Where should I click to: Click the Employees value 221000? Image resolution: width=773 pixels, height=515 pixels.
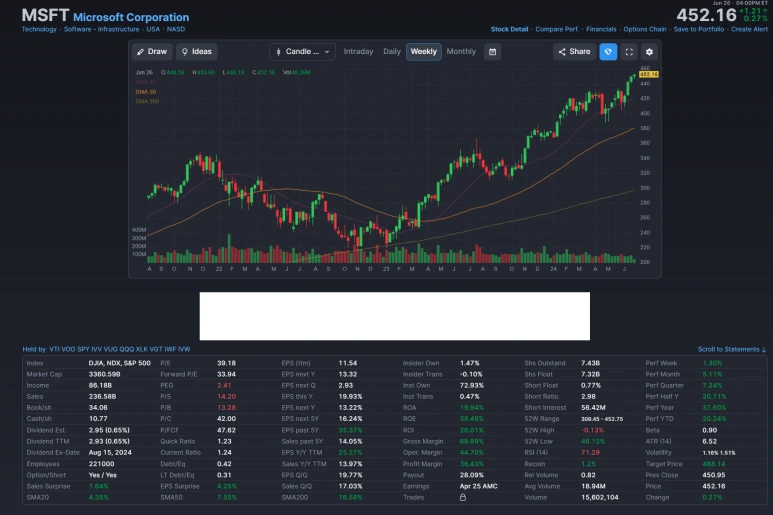coord(102,464)
